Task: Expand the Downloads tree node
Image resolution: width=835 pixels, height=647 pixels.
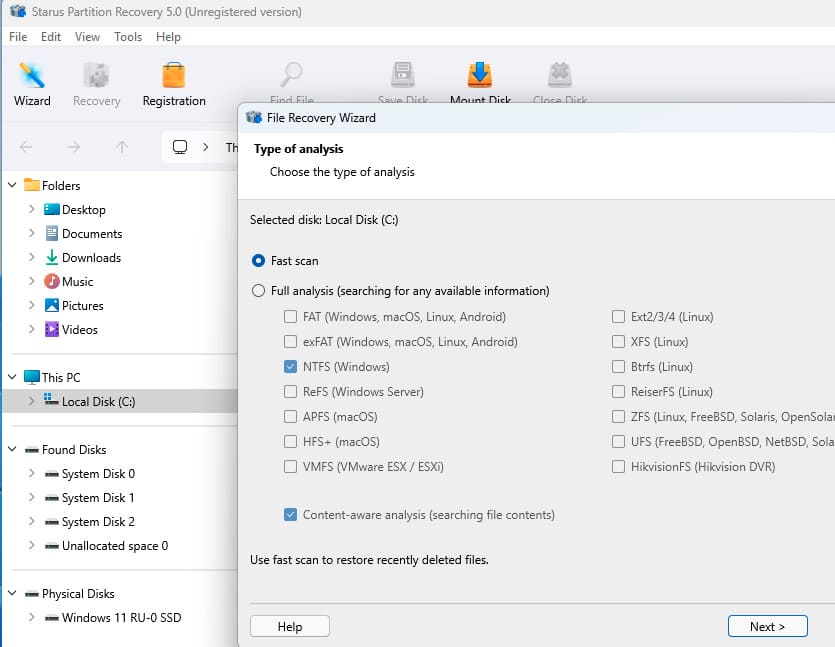Action: coord(31,257)
